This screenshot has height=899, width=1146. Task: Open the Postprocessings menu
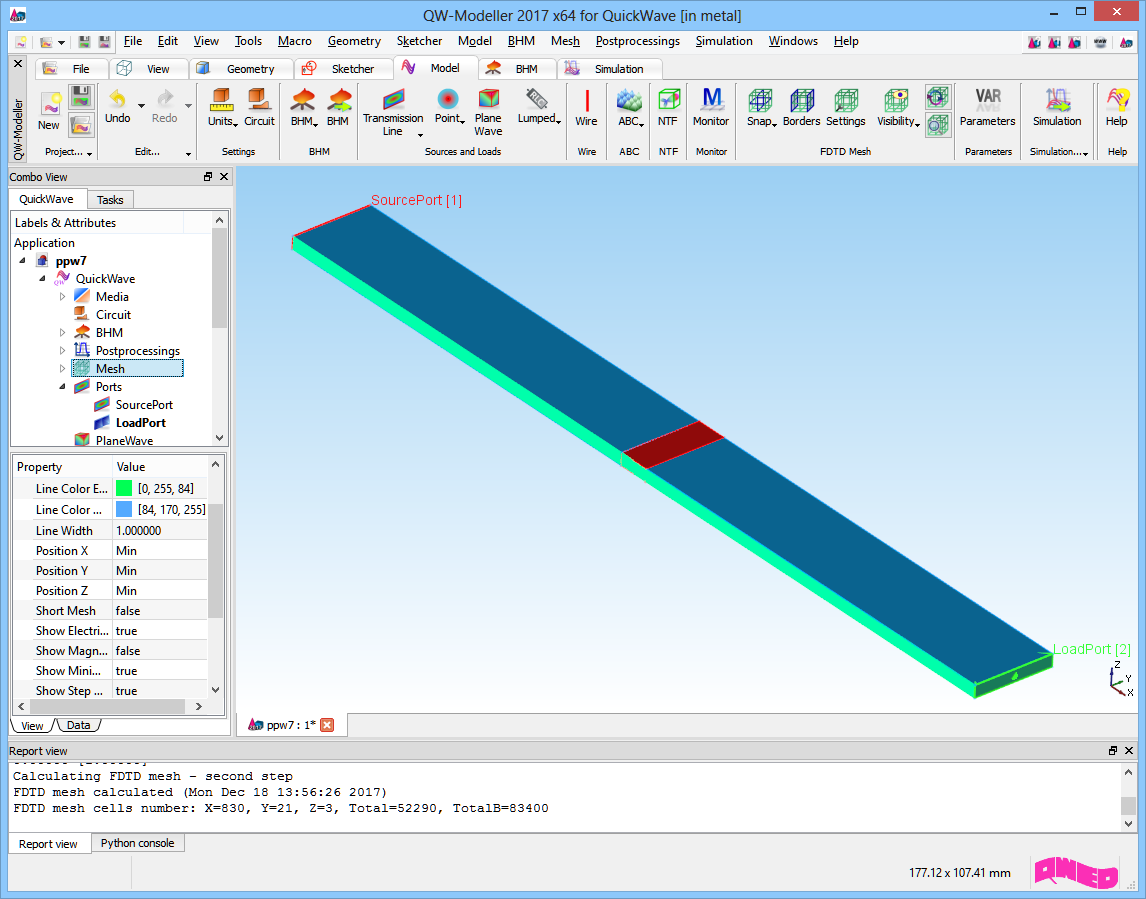click(x=637, y=41)
